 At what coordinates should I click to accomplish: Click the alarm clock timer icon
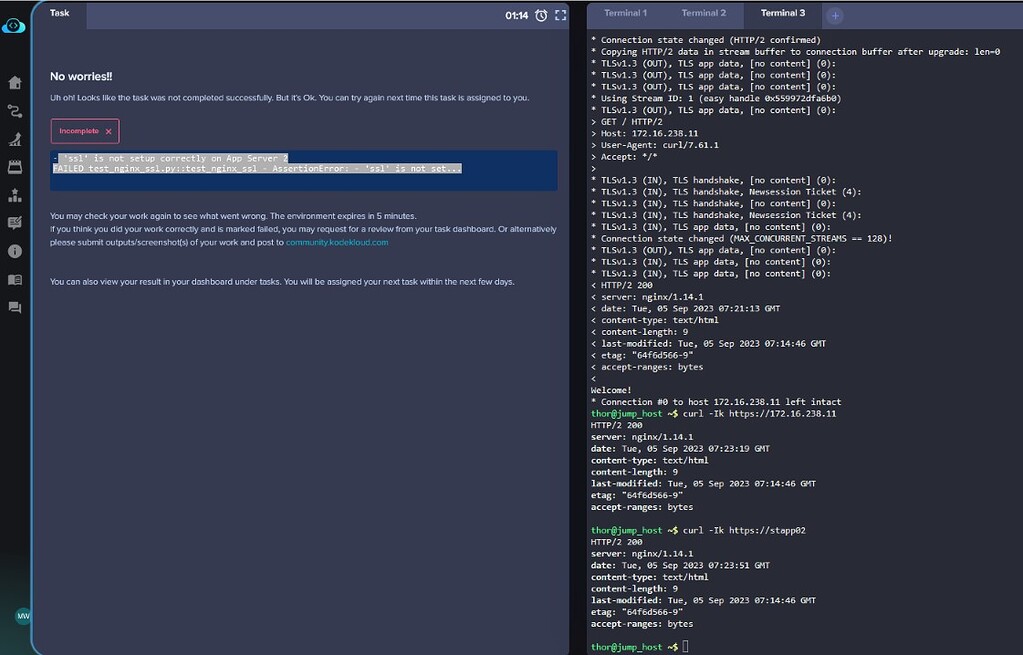pyautogui.click(x=541, y=15)
